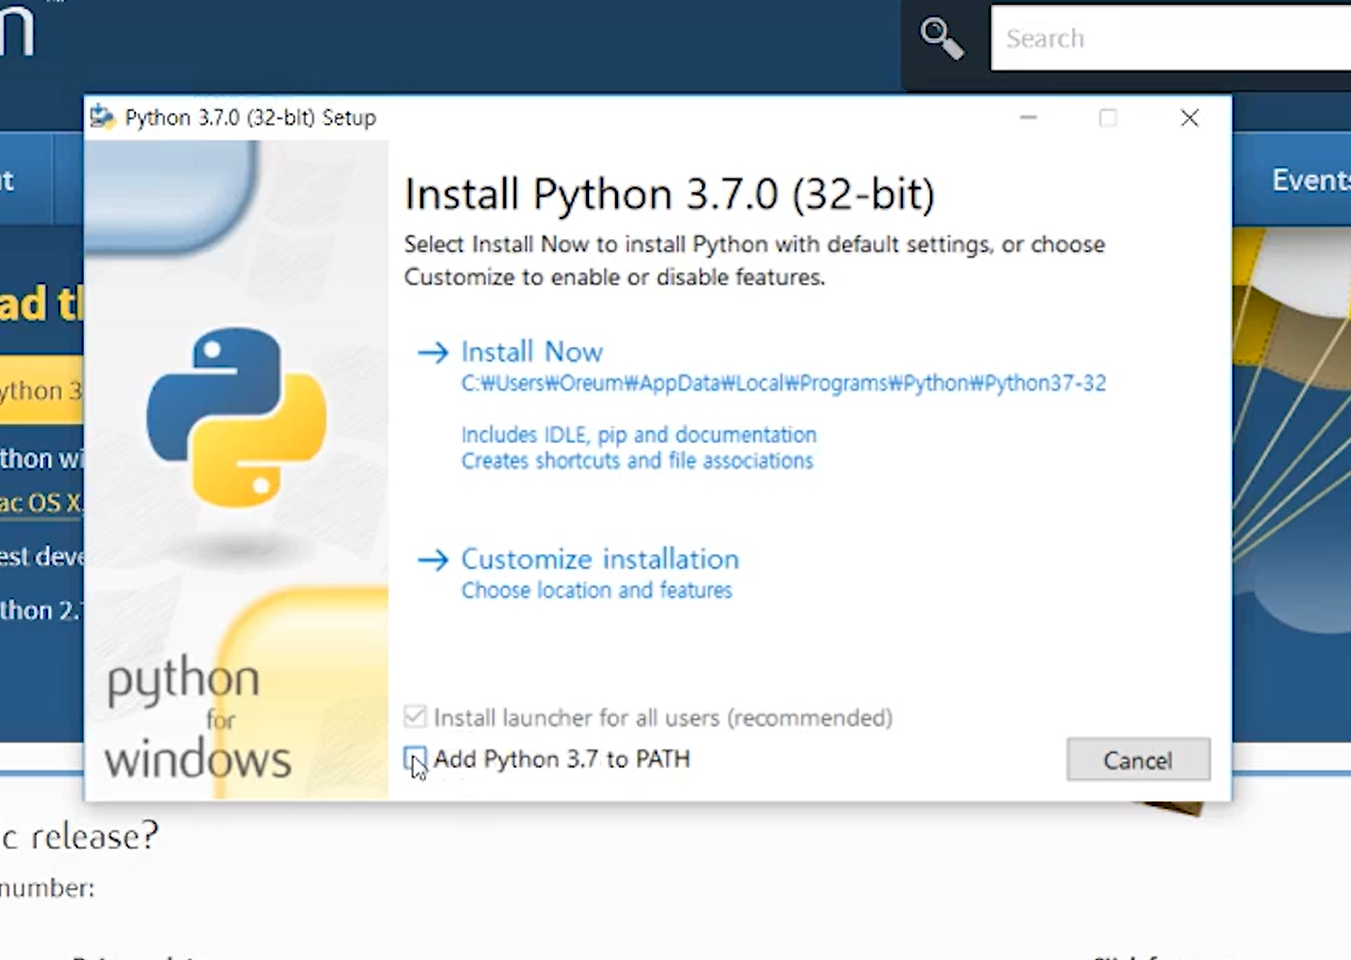The width and height of the screenshot is (1351, 960).
Task: Click the default install path text
Action: click(x=783, y=383)
